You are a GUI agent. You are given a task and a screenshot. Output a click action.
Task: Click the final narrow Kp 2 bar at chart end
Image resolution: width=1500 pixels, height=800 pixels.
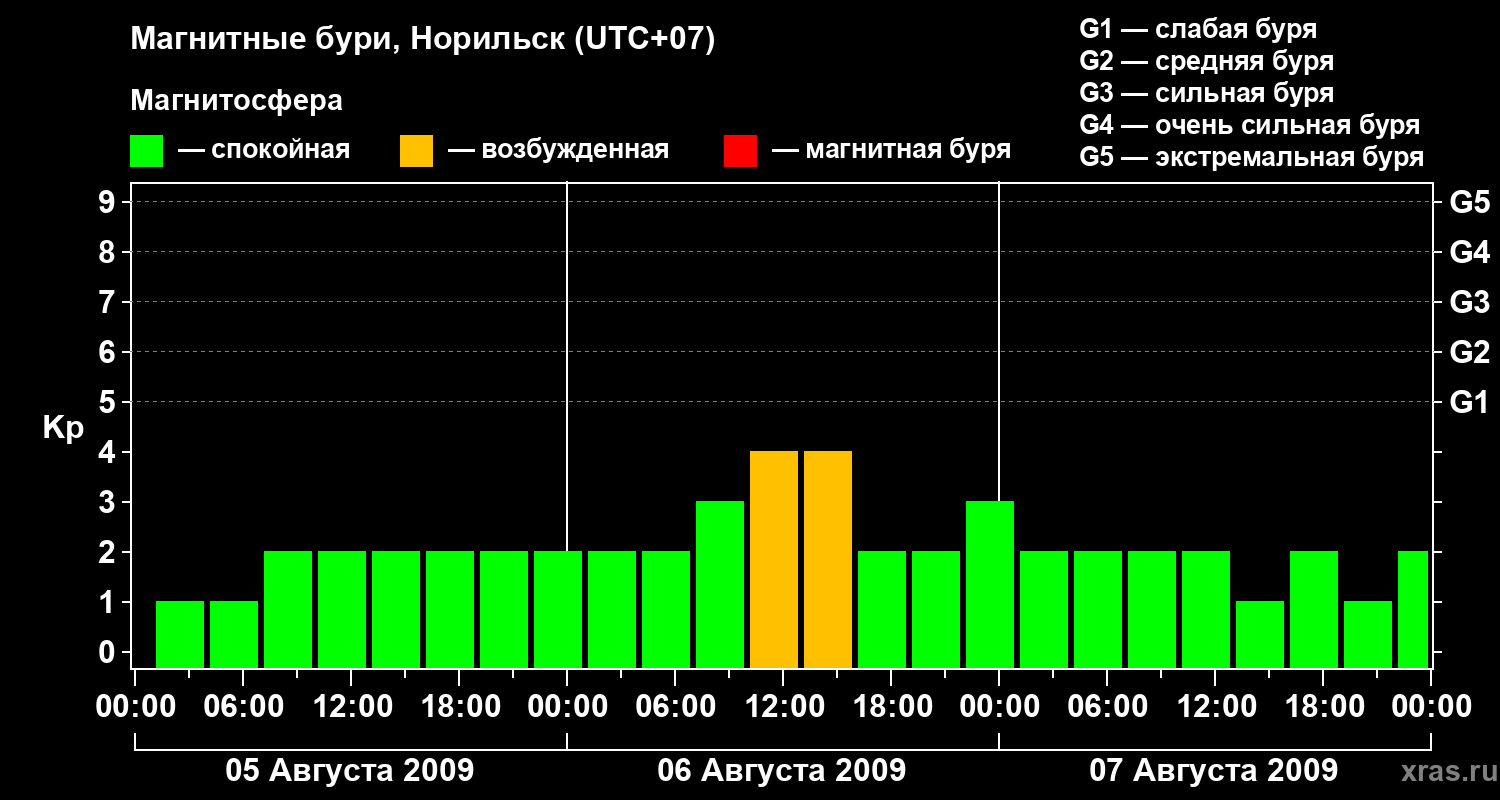(x=1413, y=609)
